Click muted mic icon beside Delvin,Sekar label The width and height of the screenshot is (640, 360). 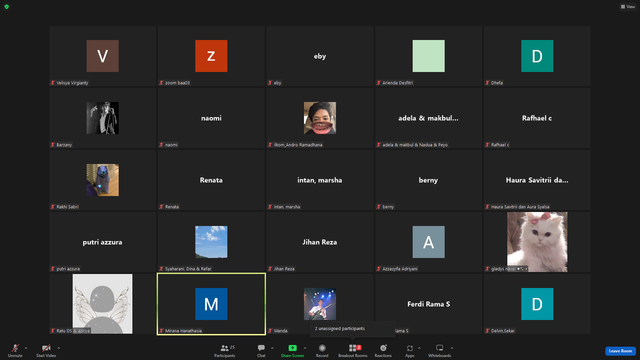487,331
